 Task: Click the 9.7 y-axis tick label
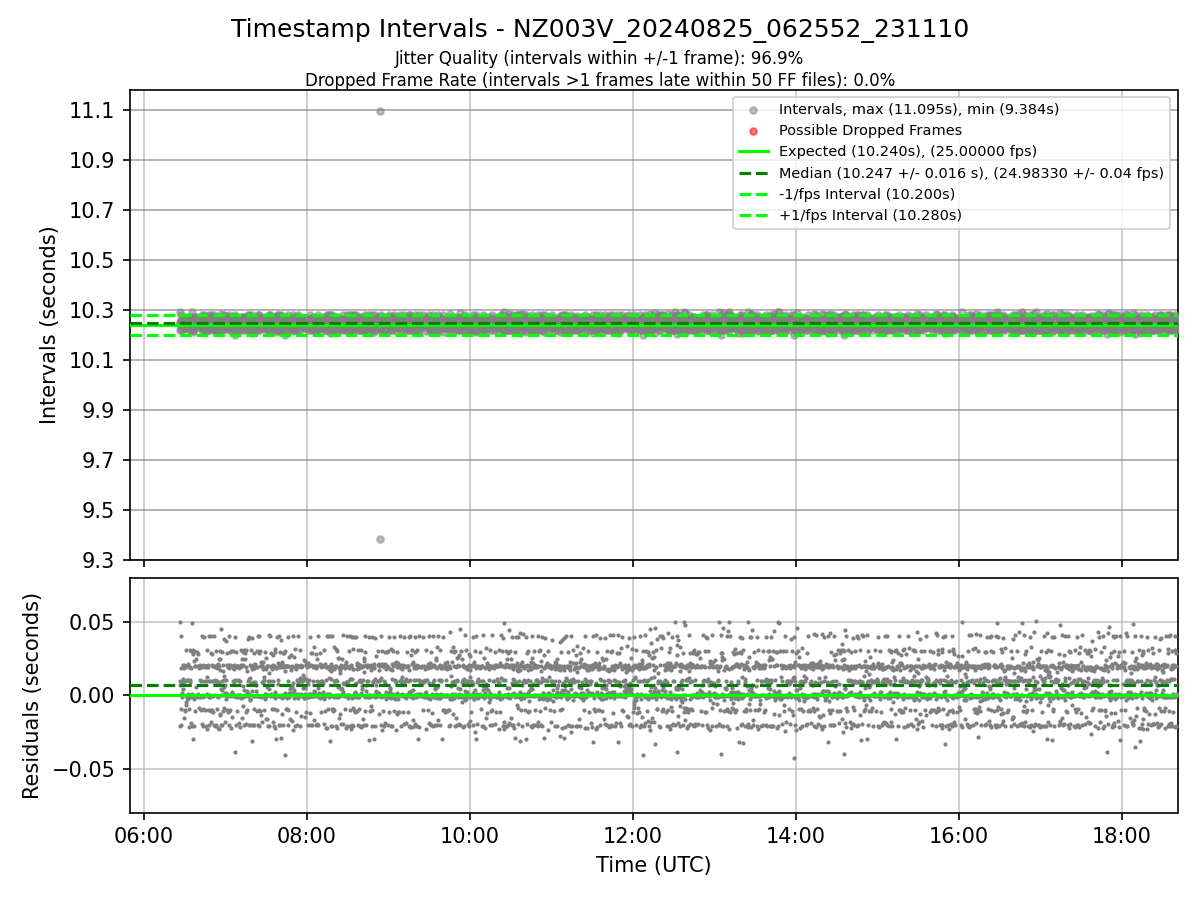point(100,460)
